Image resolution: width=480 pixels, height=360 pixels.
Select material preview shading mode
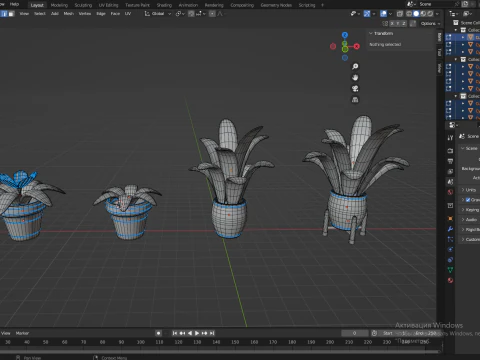coord(423,14)
